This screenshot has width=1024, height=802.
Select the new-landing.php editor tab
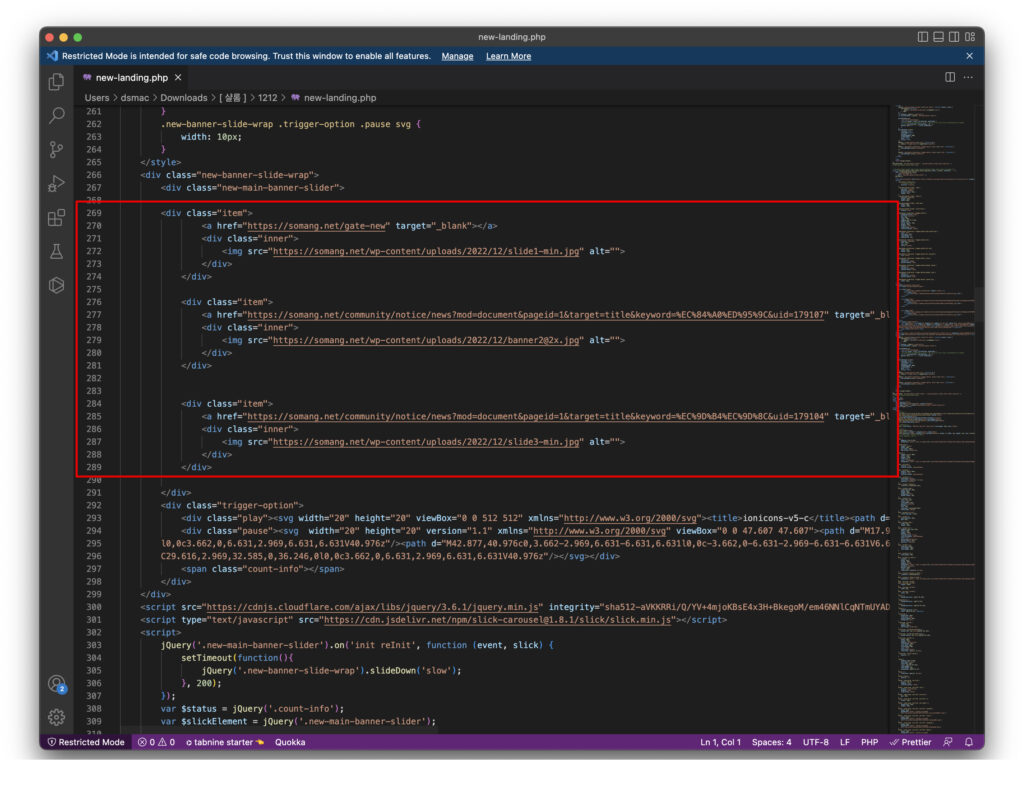[x=131, y=78]
